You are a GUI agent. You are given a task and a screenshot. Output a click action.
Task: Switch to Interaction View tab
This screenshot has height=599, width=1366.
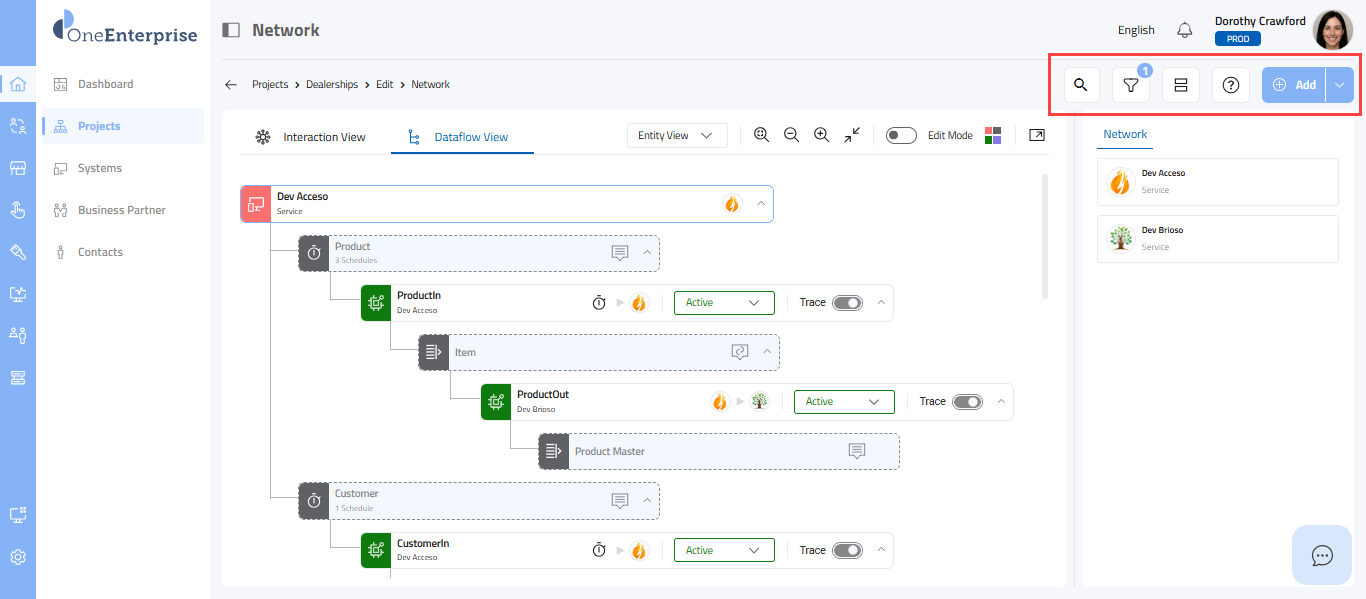coord(311,137)
